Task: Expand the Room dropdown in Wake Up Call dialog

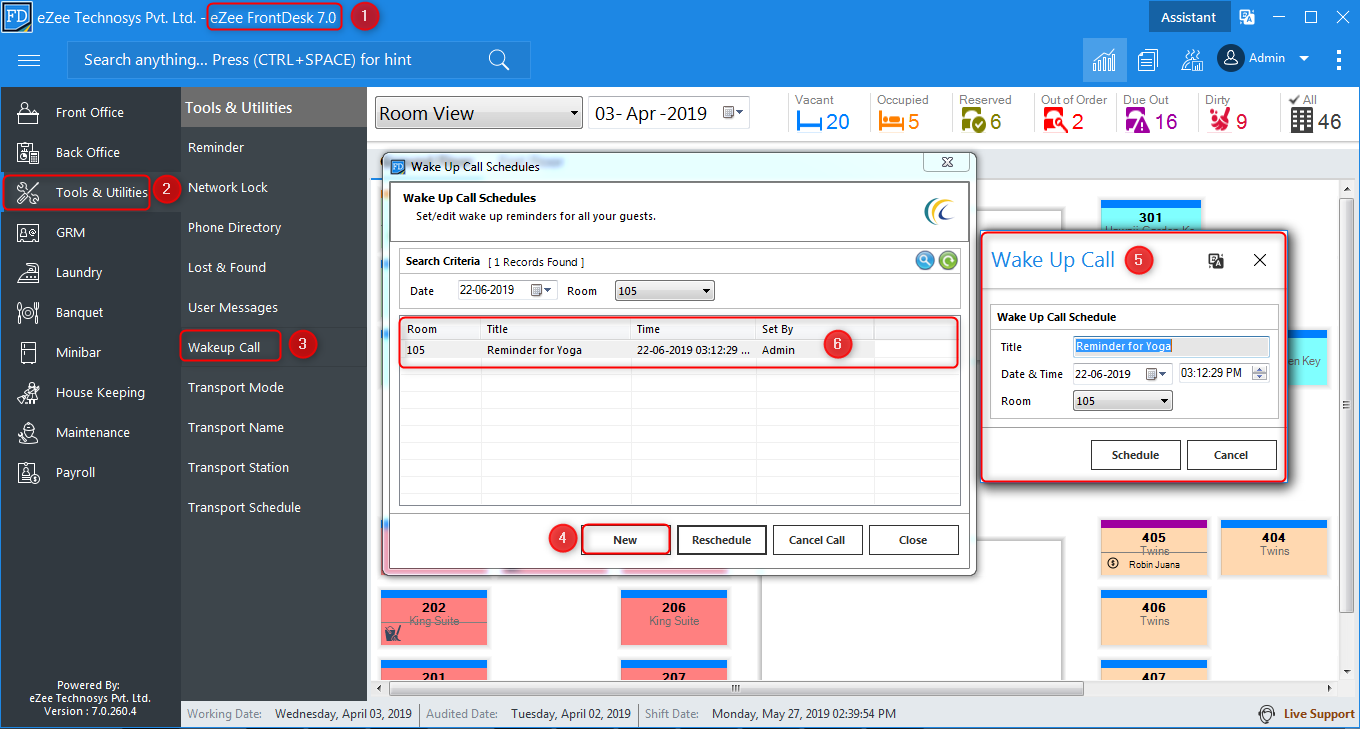Action: pyautogui.click(x=1164, y=401)
